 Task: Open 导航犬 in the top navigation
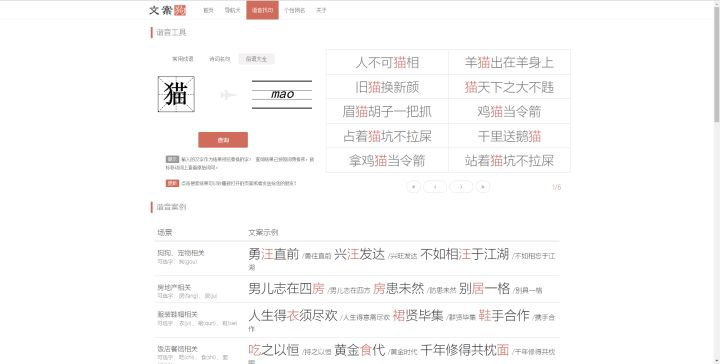coord(232,10)
